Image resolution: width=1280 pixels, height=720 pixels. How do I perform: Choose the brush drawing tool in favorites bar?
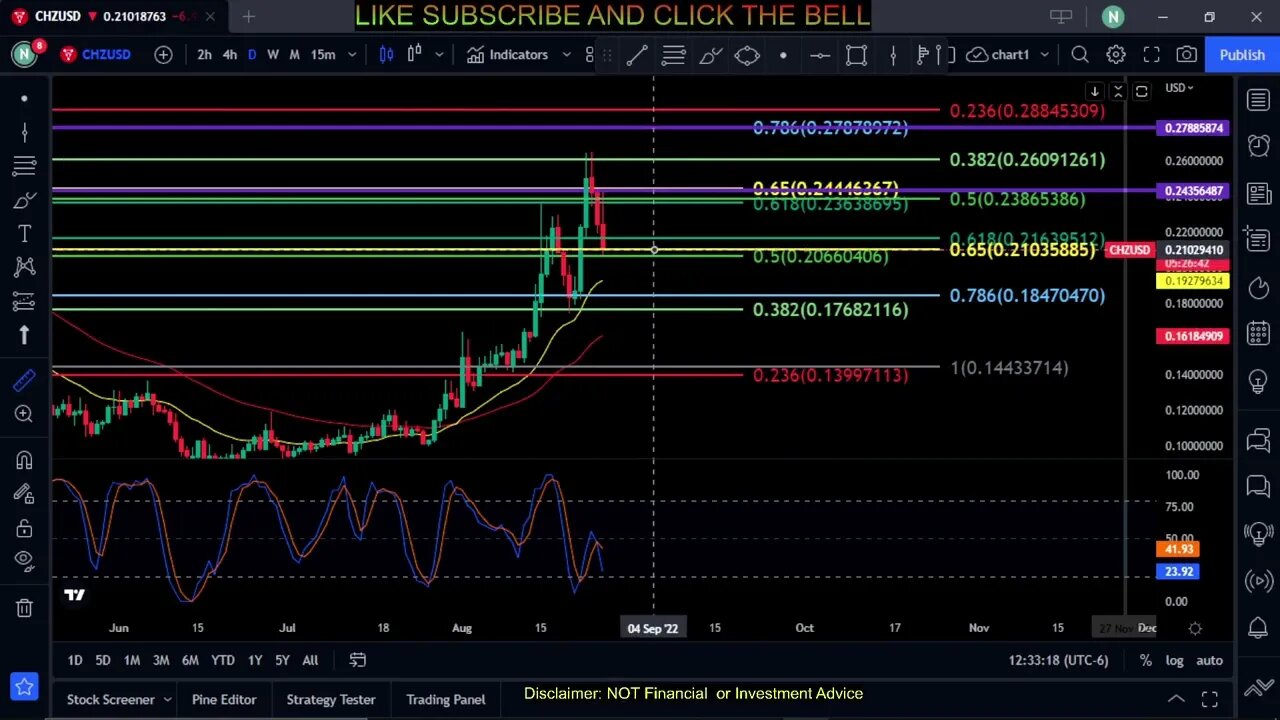(710, 56)
